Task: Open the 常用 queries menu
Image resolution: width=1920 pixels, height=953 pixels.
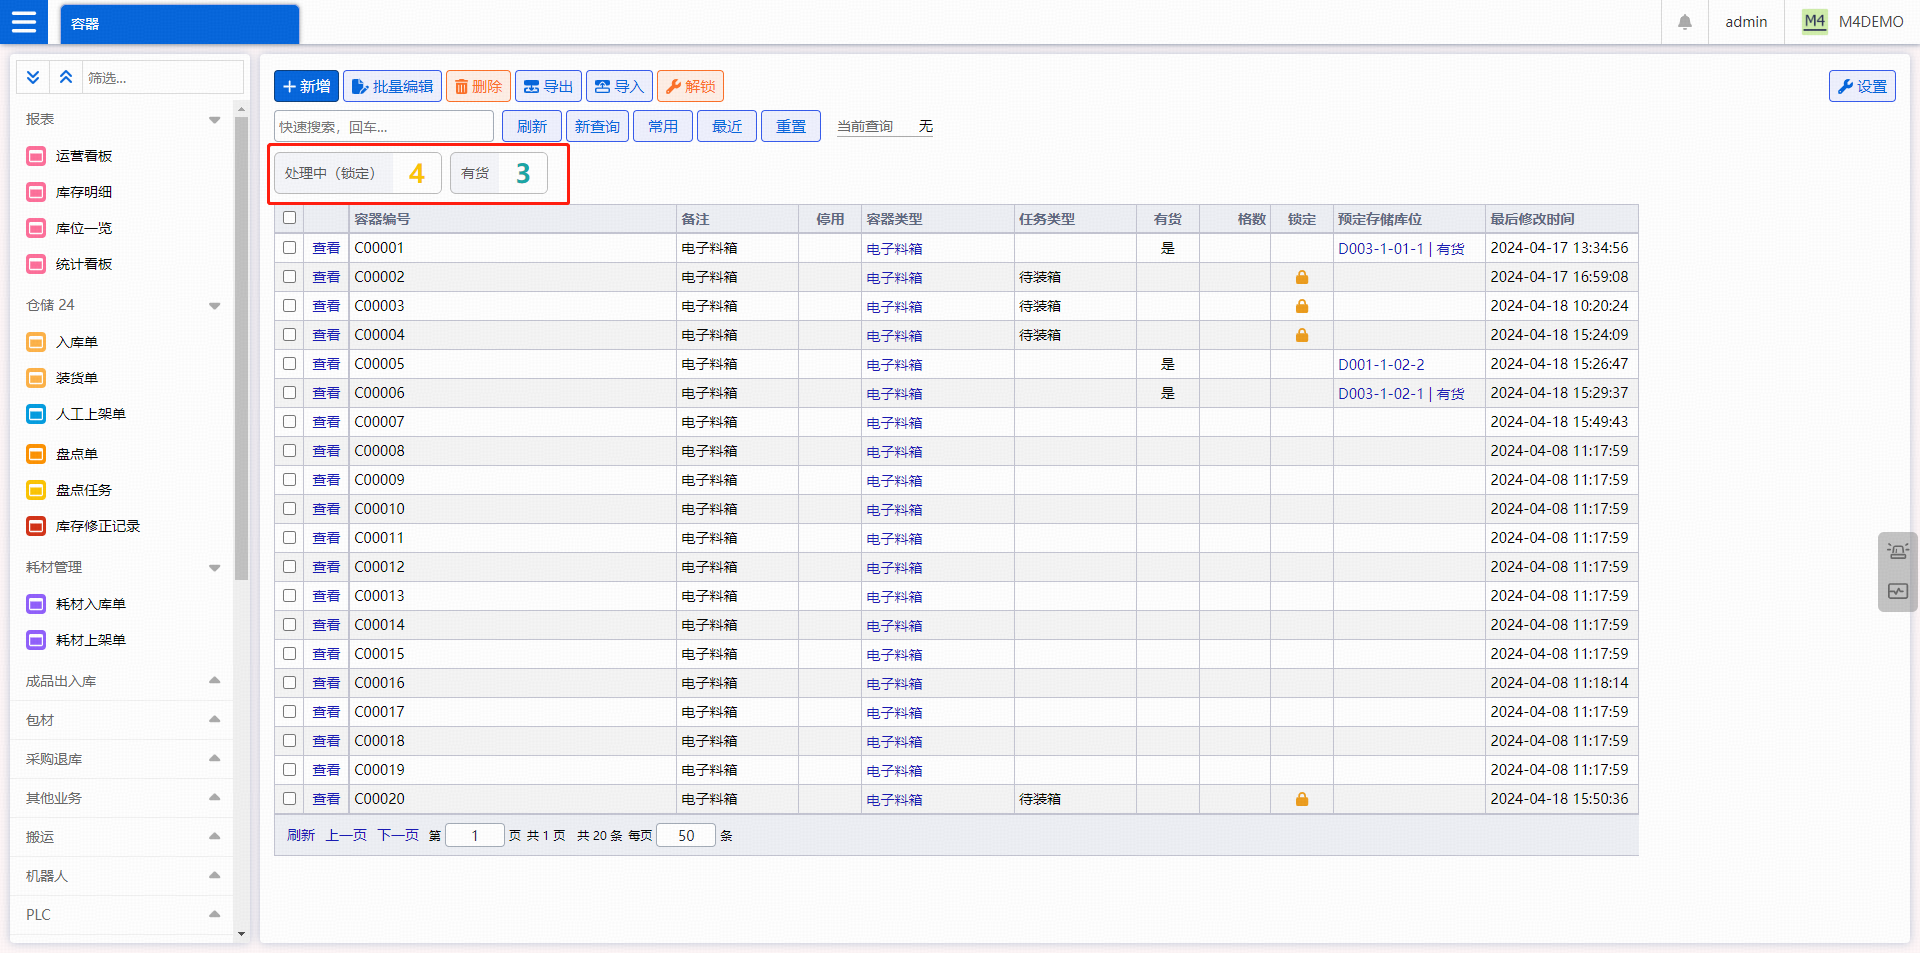Action: point(663,126)
